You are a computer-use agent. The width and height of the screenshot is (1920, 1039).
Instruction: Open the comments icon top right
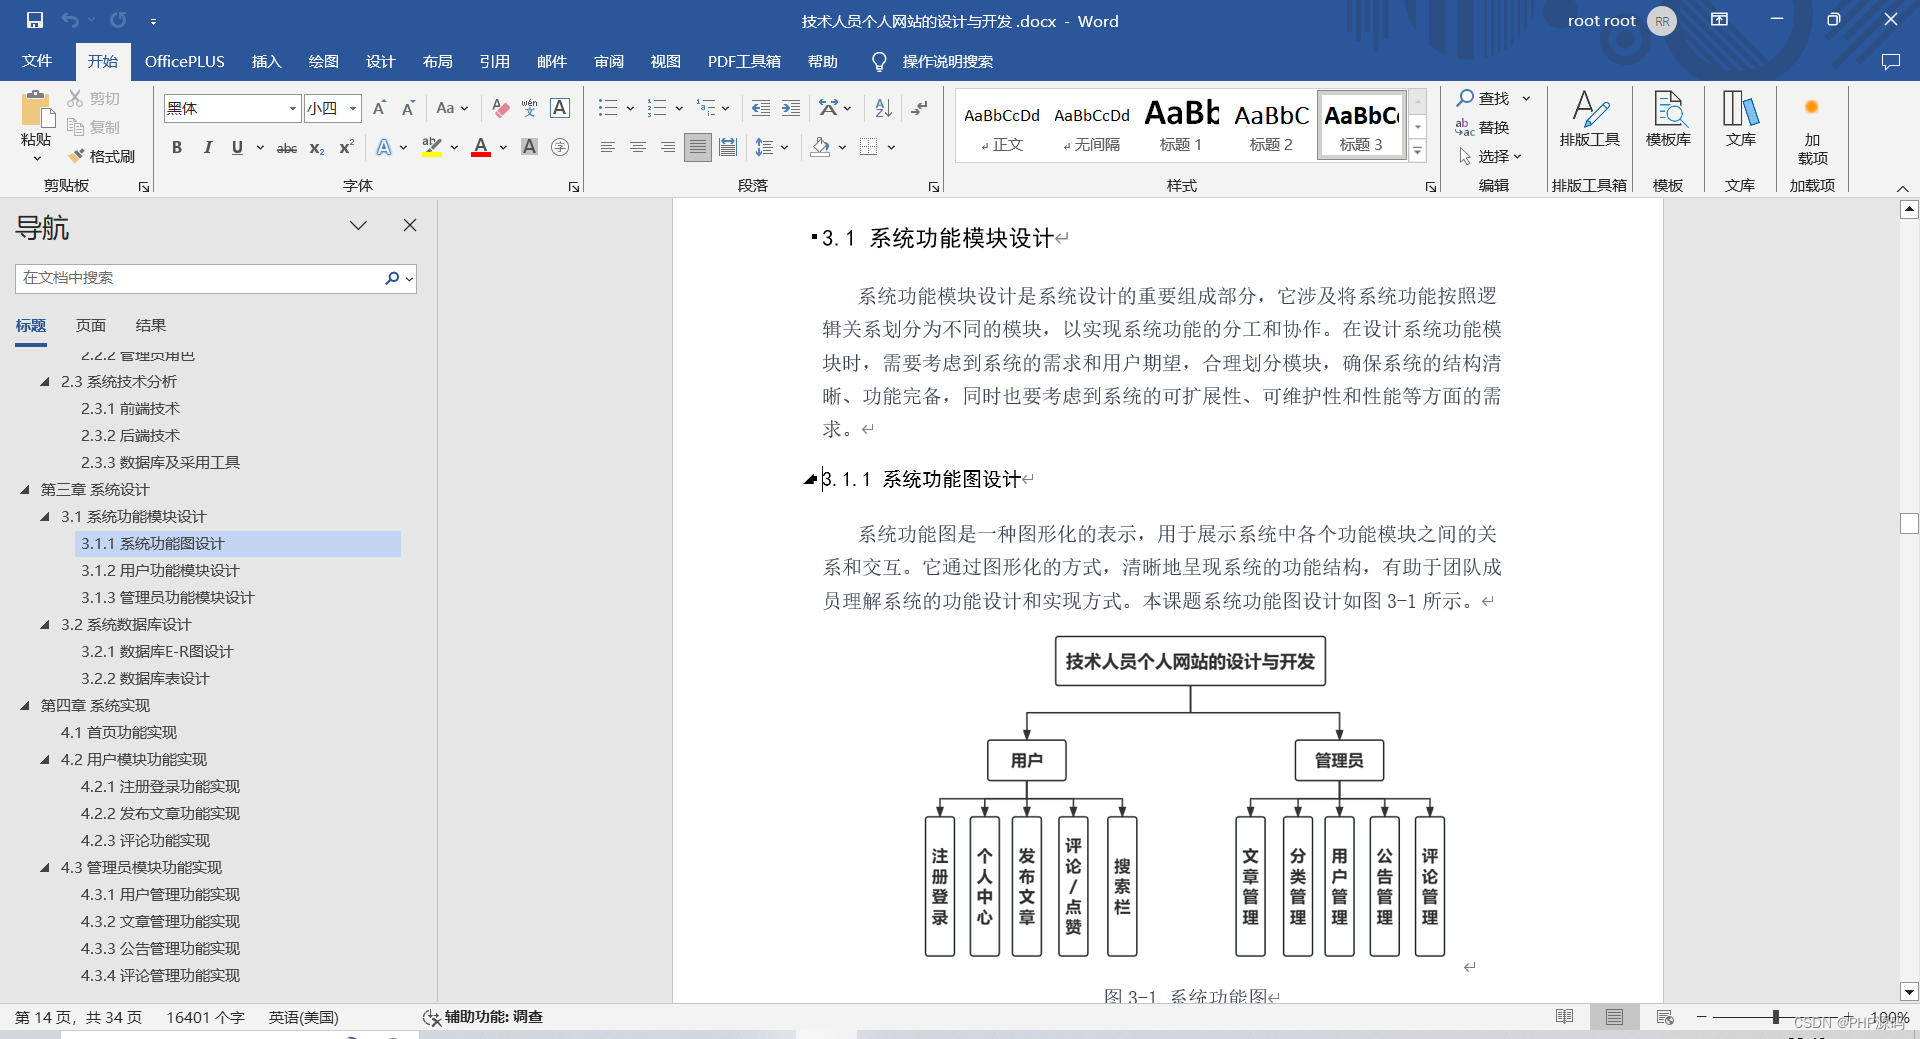pos(1890,62)
